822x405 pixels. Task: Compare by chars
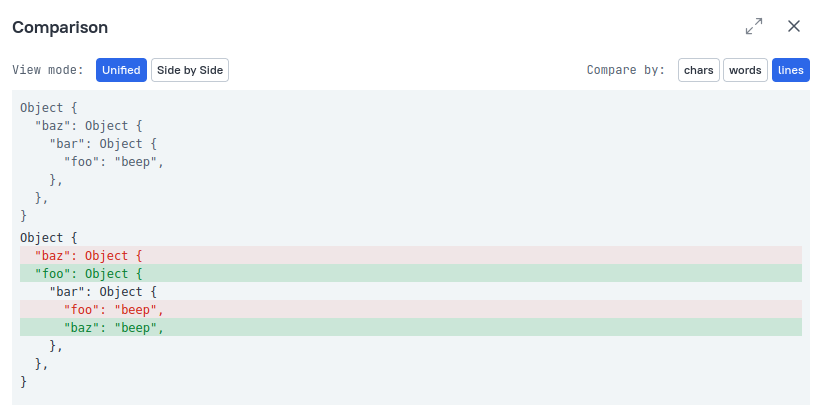pyautogui.click(x=699, y=70)
